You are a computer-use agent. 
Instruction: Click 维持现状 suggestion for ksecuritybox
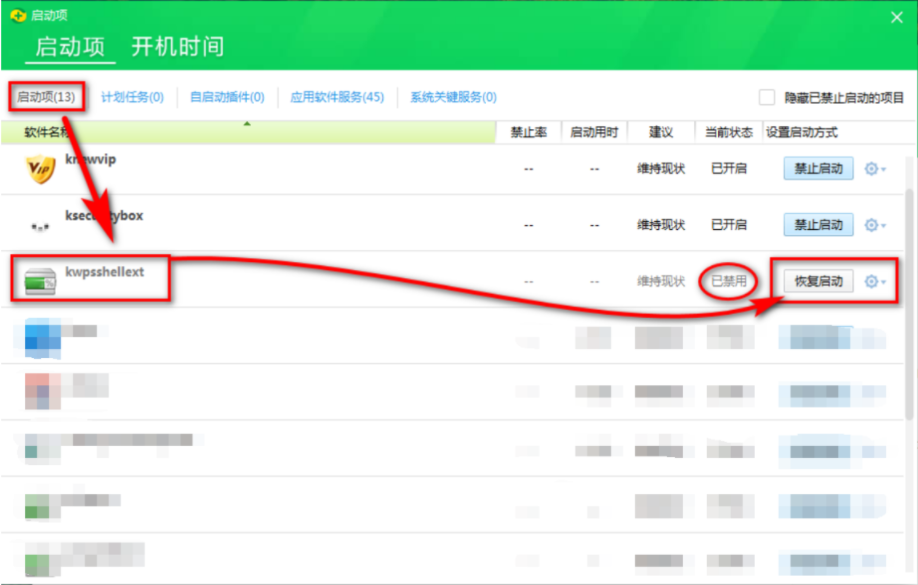pos(661,225)
